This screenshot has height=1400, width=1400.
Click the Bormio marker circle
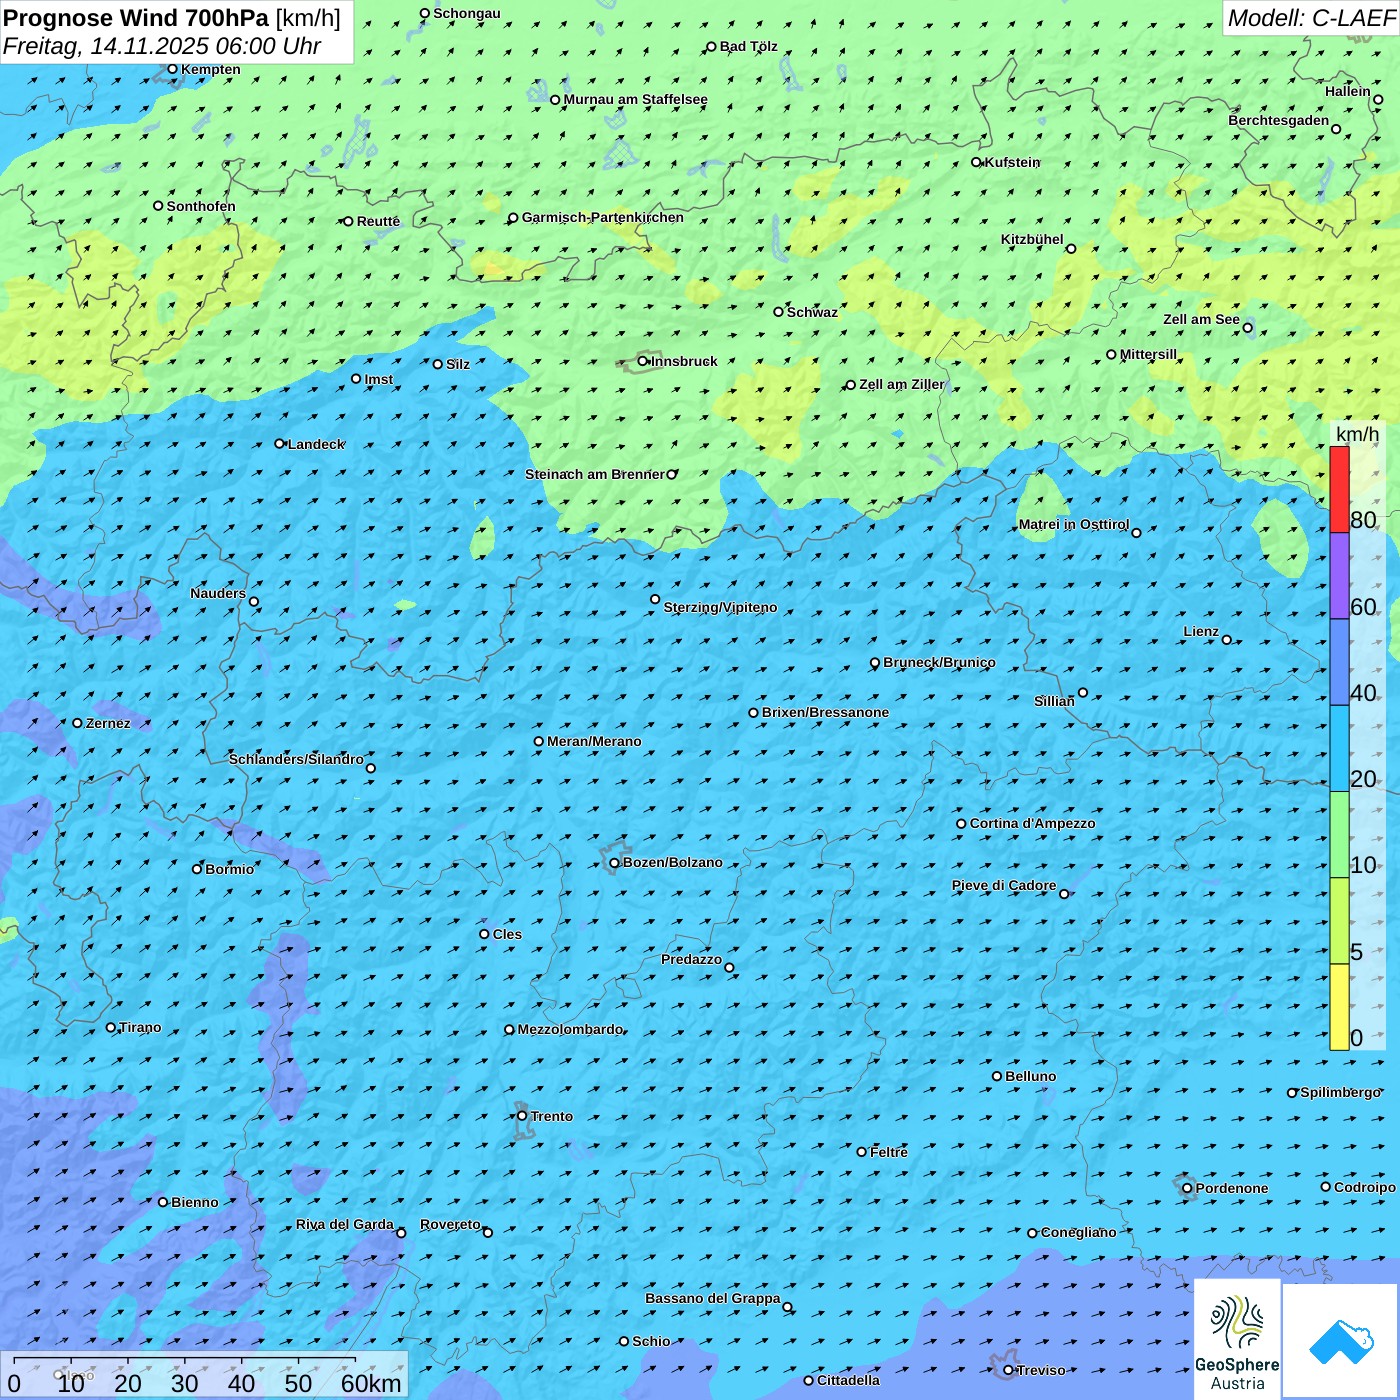point(197,869)
